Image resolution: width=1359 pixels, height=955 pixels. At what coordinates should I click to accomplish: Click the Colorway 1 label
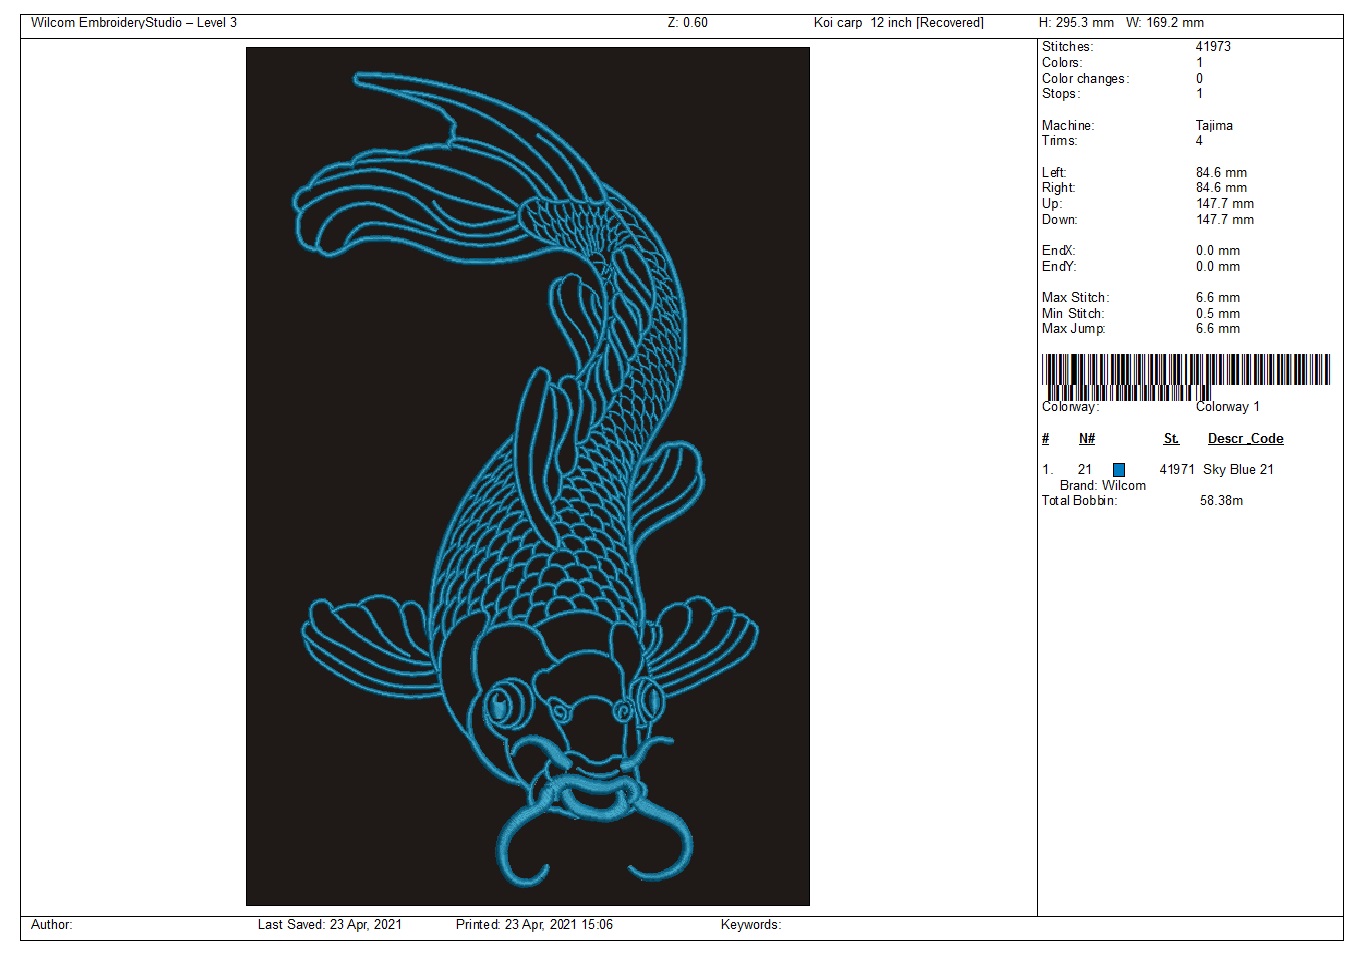1227,407
